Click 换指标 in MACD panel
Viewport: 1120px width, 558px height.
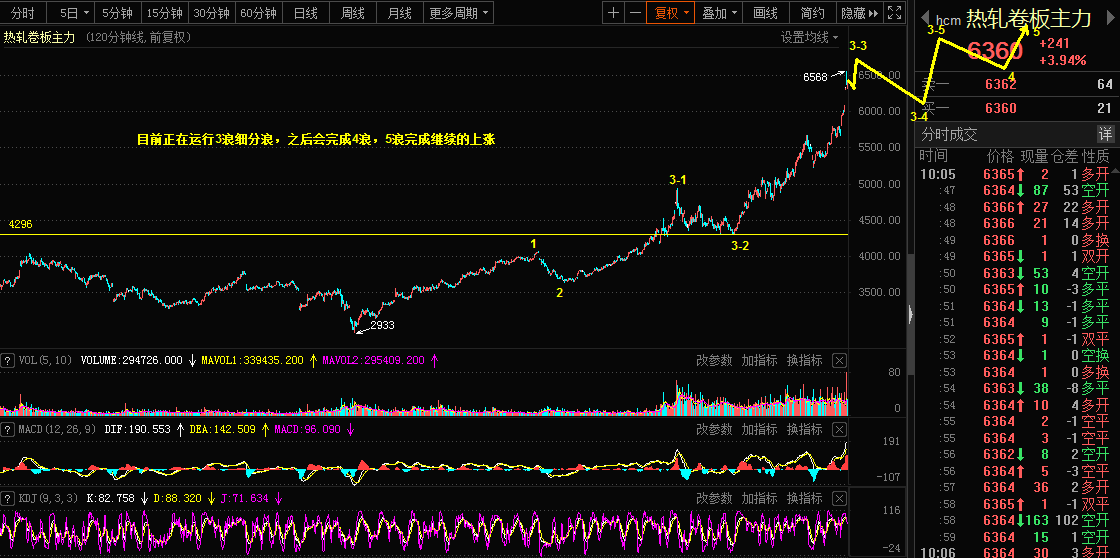pos(804,429)
